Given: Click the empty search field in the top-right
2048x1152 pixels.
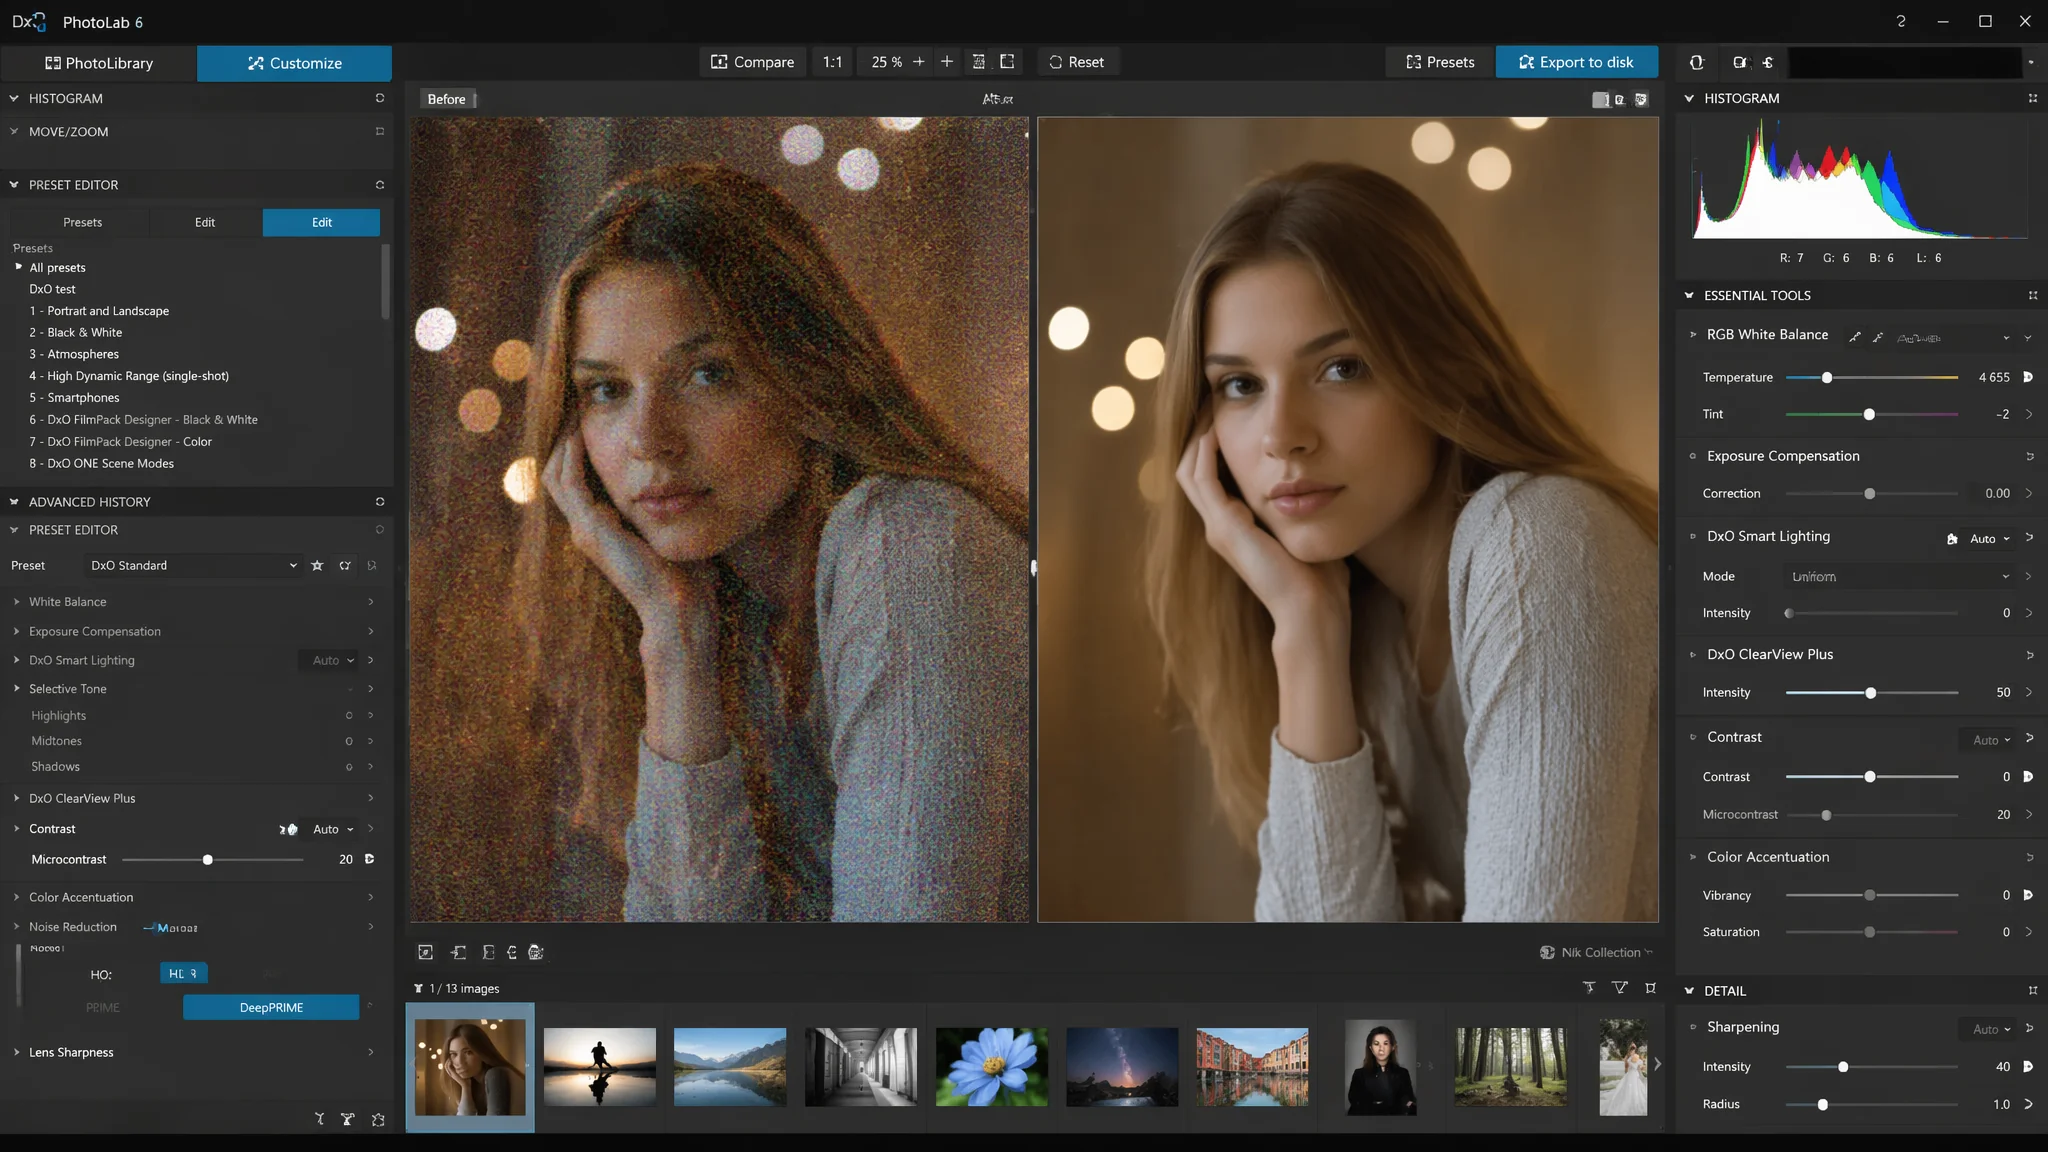Looking at the screenshot, I should tap(1904, 62).
